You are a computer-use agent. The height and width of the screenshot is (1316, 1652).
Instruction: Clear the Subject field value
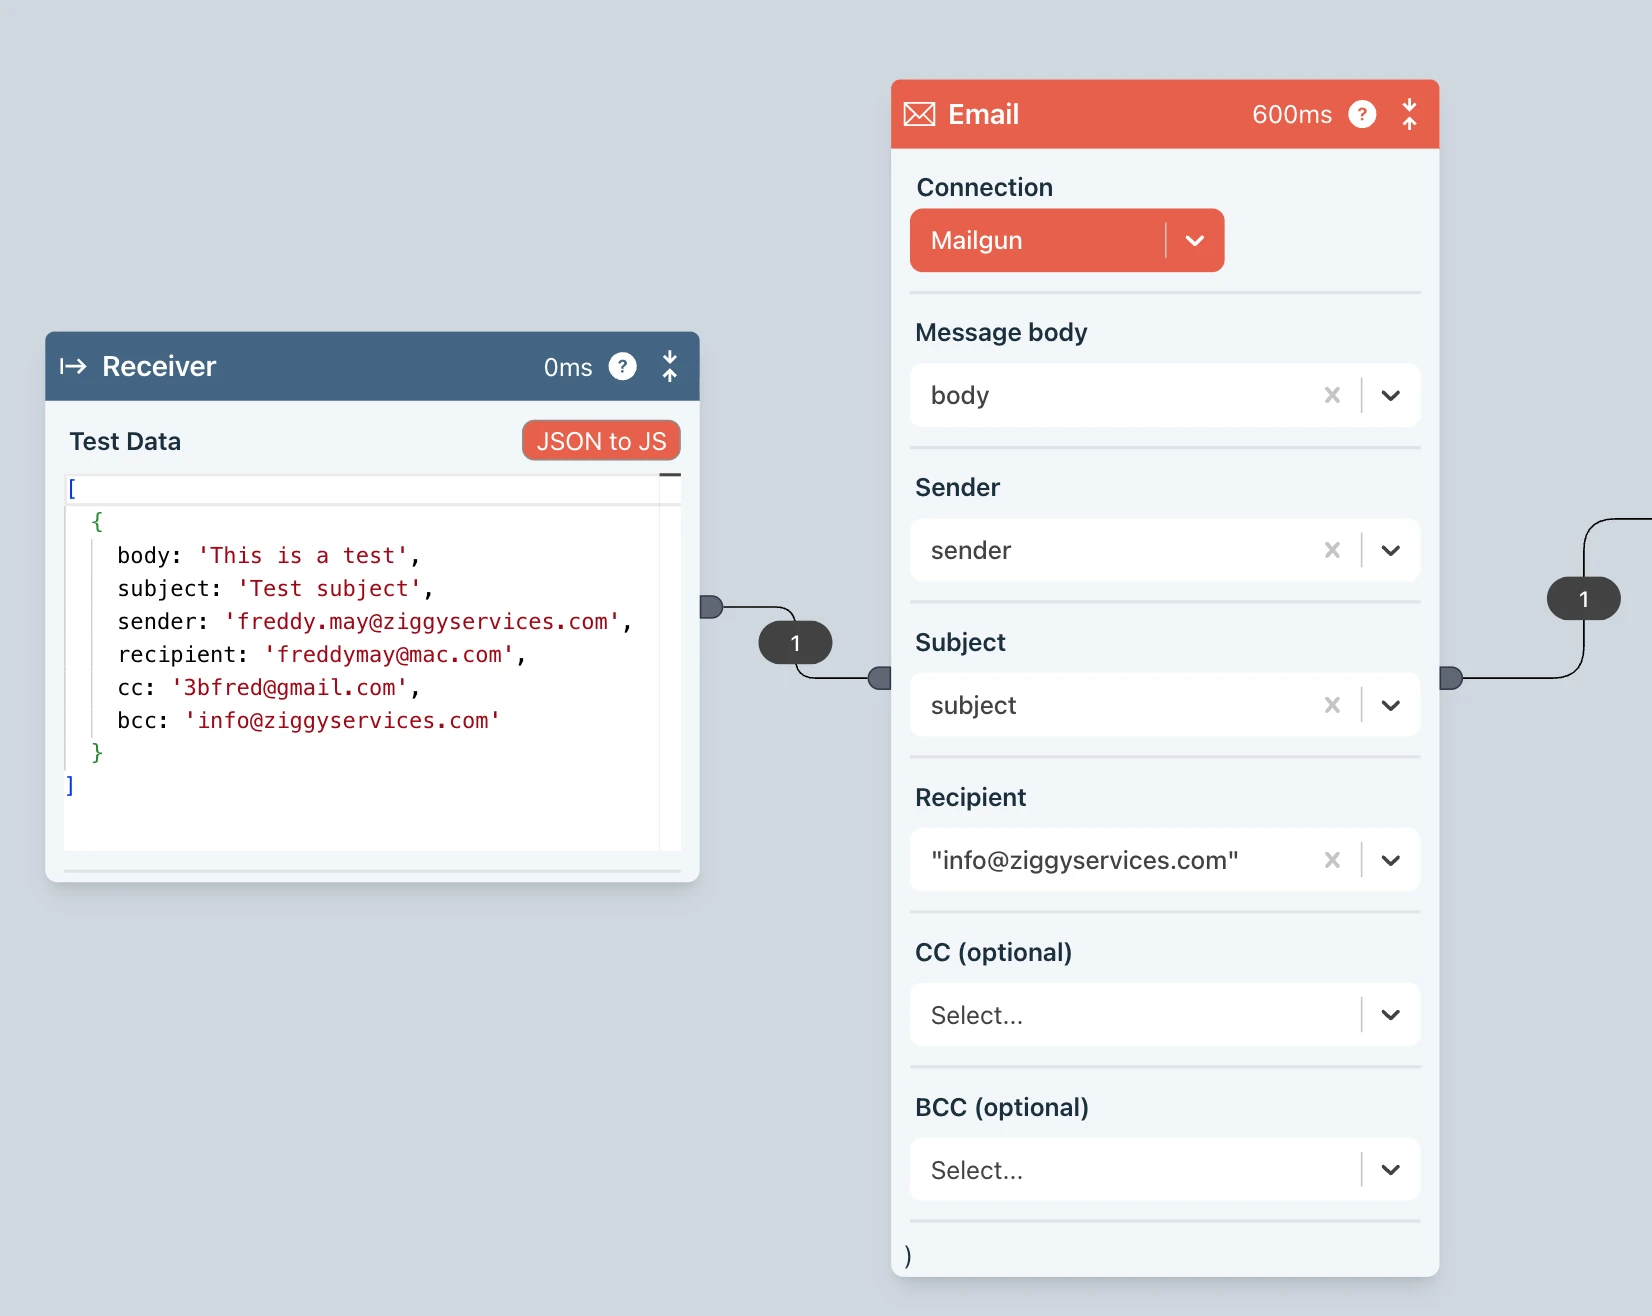pos(1332,705)
